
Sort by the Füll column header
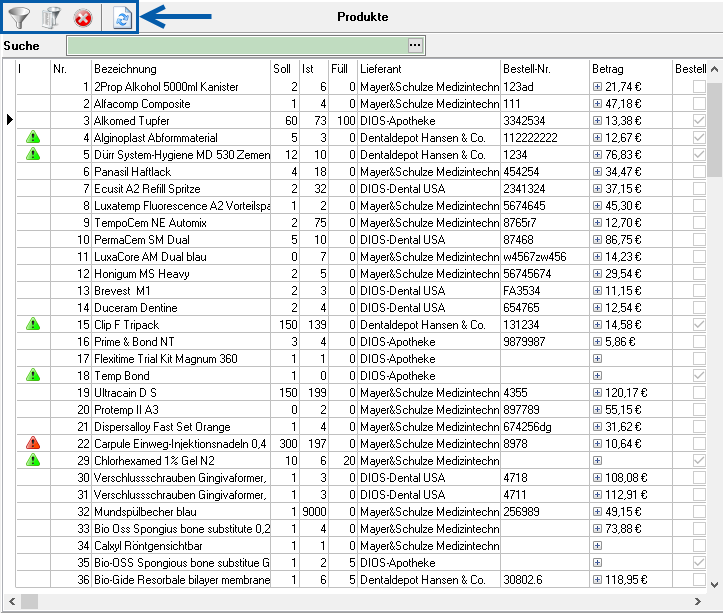(343, 69)
